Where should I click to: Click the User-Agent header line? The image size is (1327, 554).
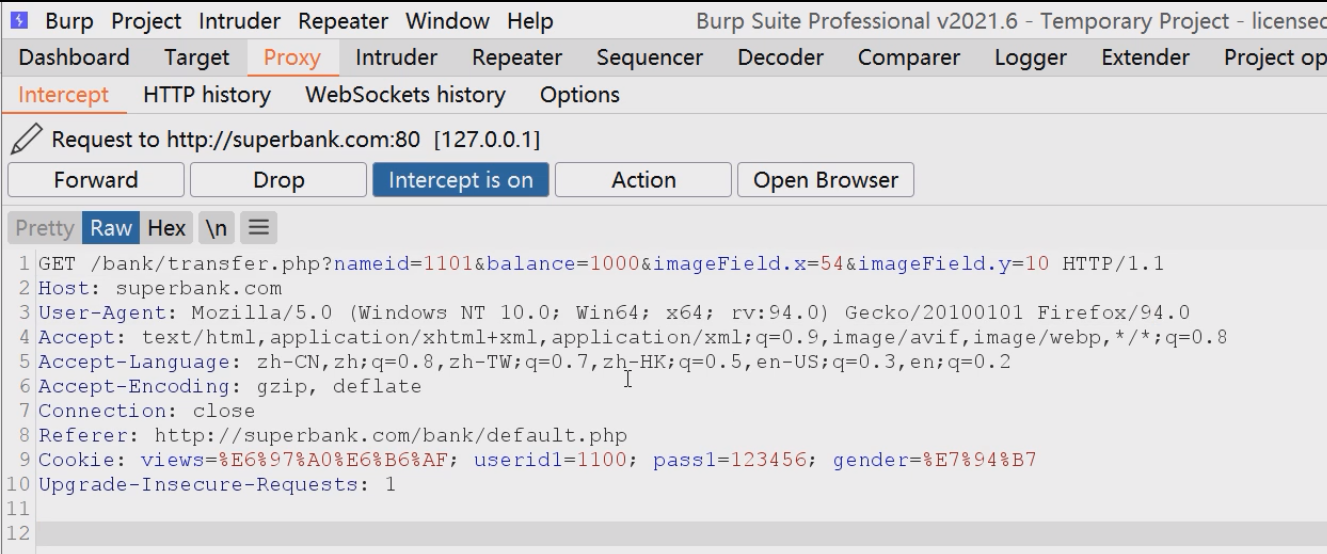[x=614, y=313]
